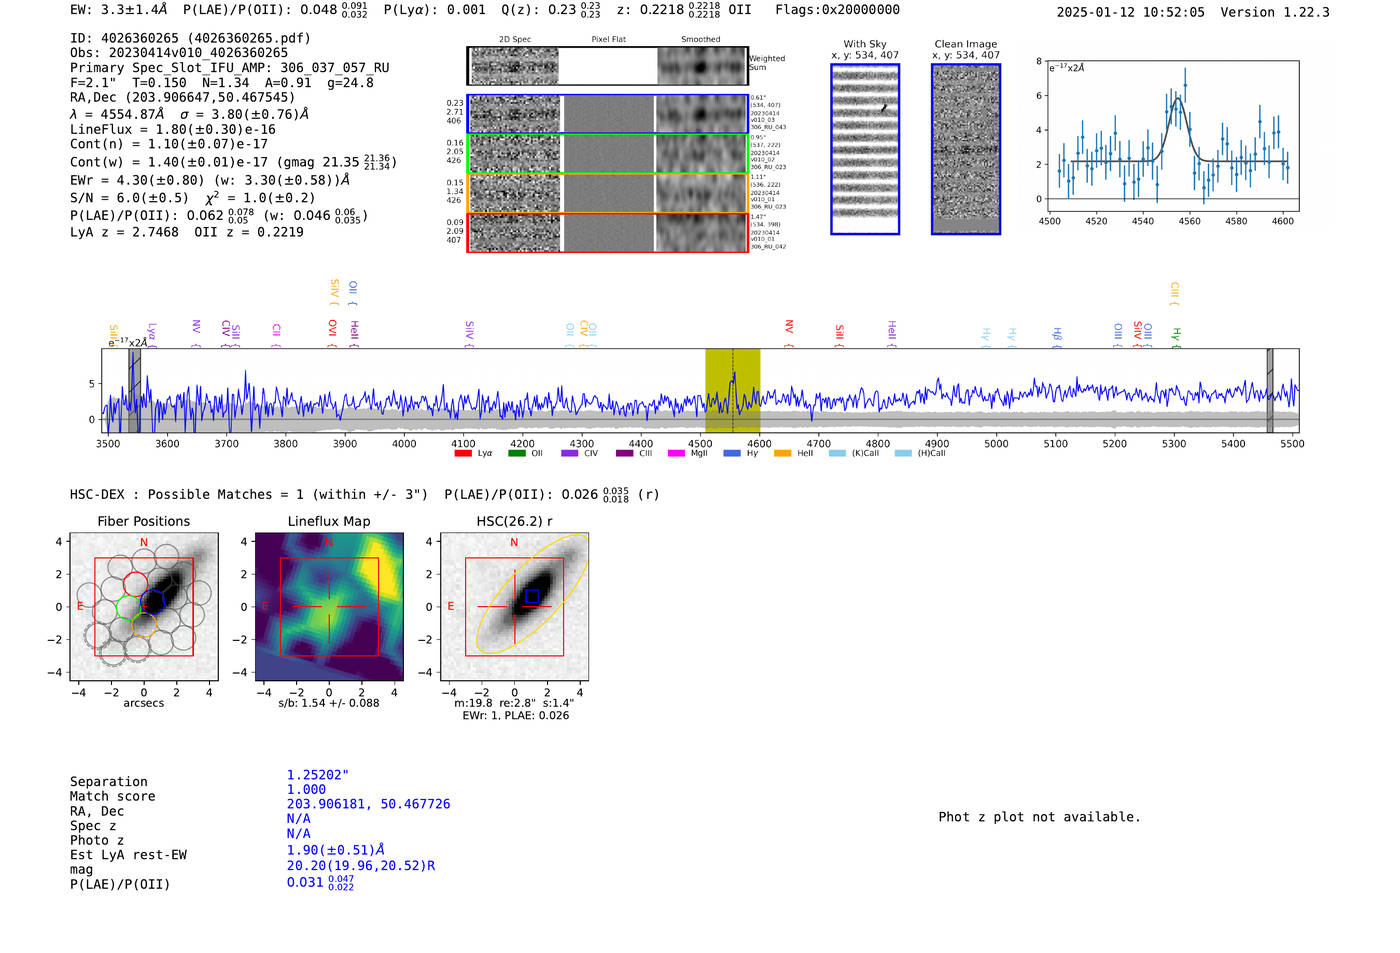Click the blue fiber circle in Fiber Positions
This screenshot has width=1400, height=953.
[x=153, y=600]
